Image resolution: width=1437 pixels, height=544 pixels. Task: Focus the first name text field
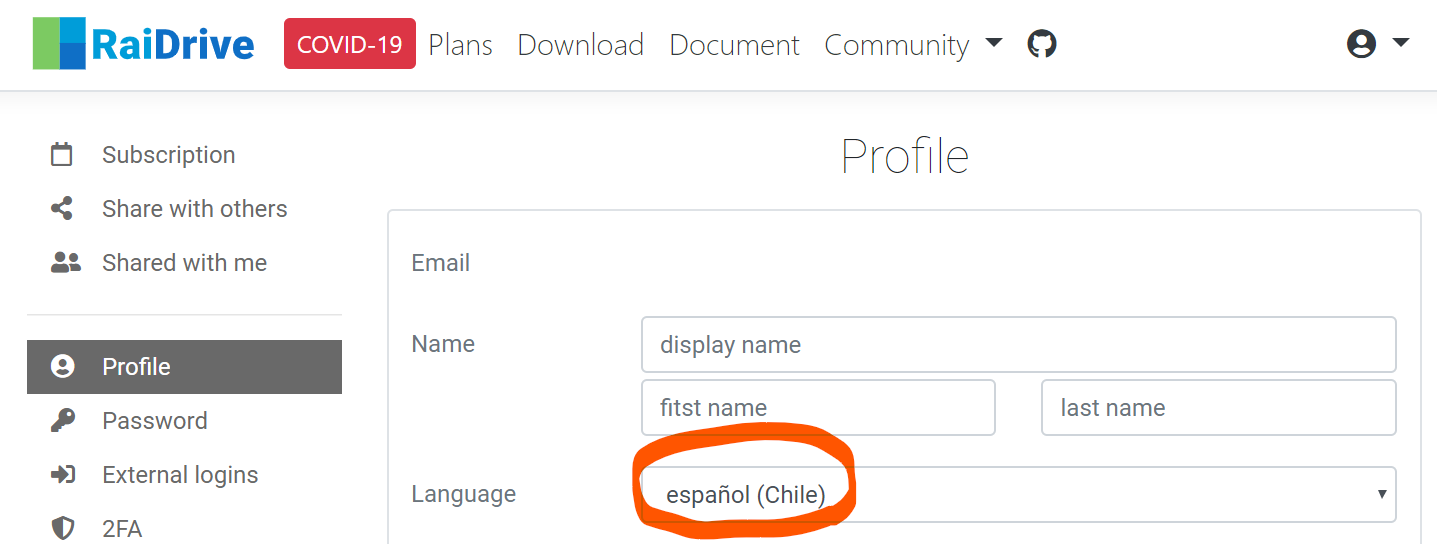point(818,408)
